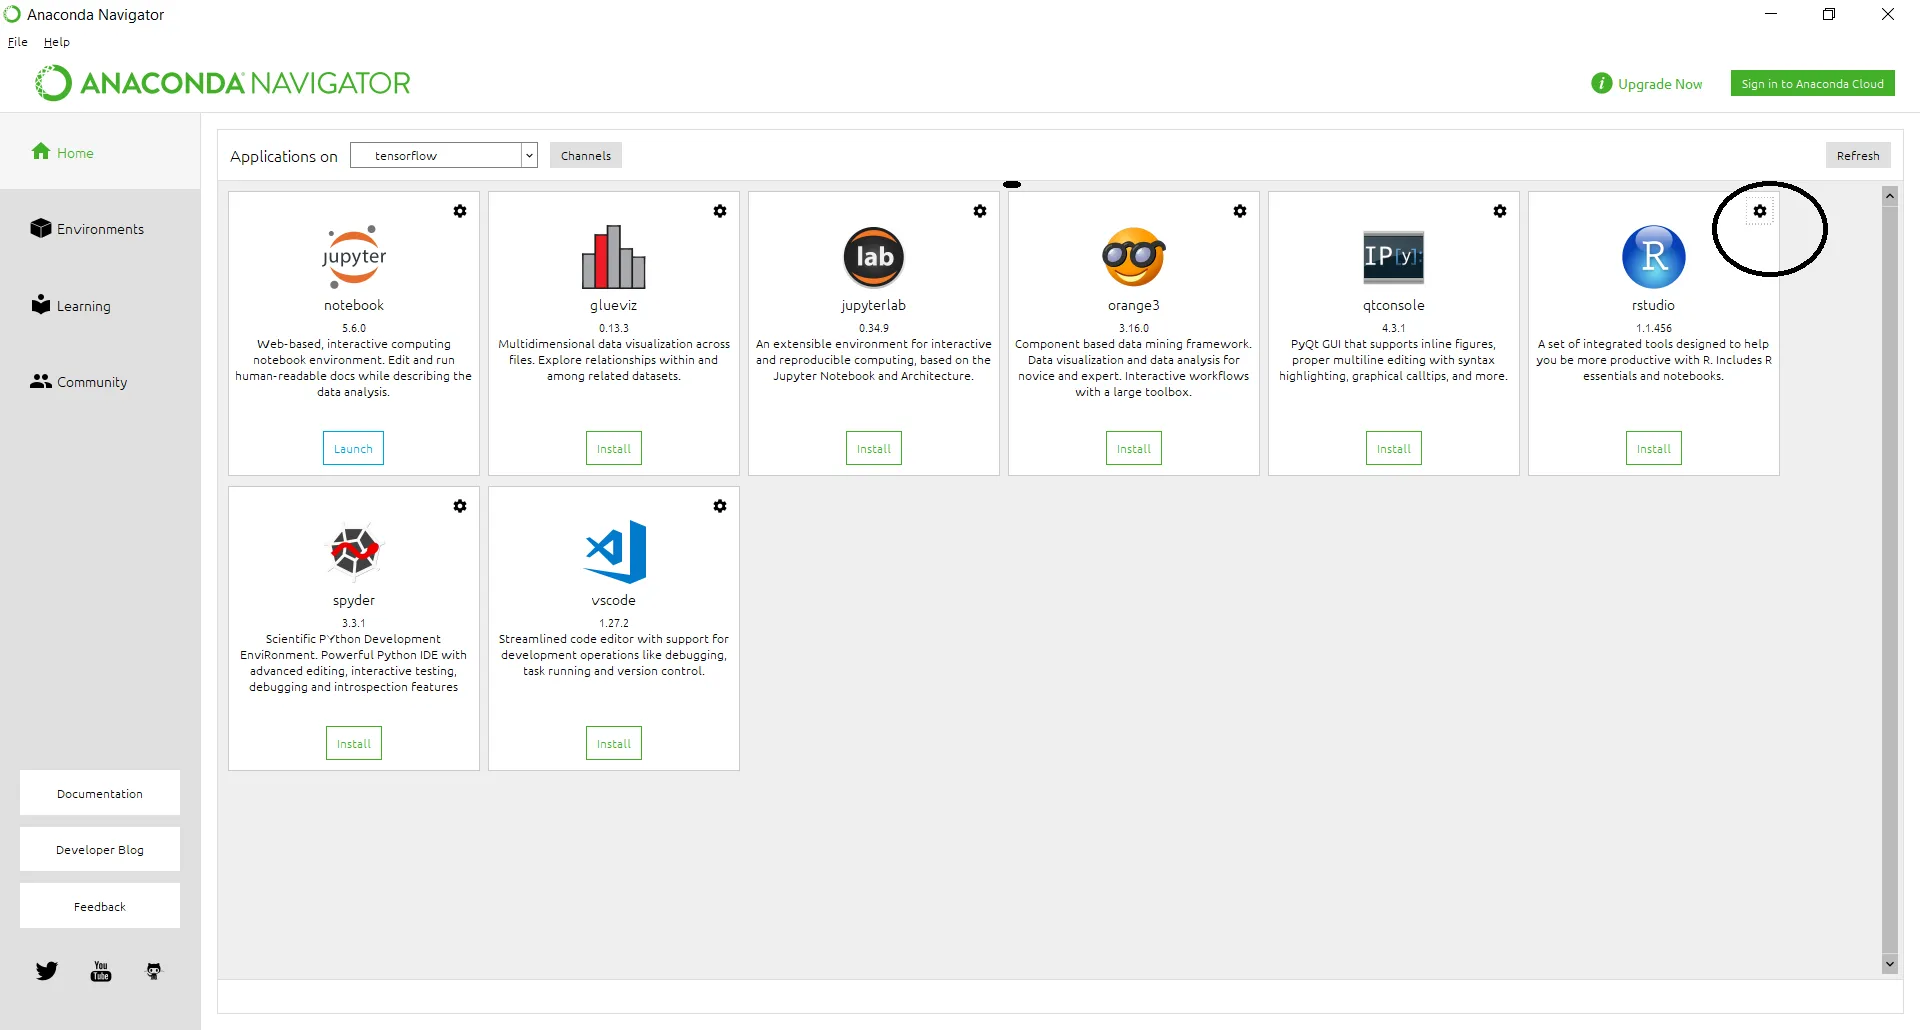Image resolution: width=1920 pixels, height=1030 pixels.
Task: Click the rstudio R logo
Action: tap(1654, 257)
